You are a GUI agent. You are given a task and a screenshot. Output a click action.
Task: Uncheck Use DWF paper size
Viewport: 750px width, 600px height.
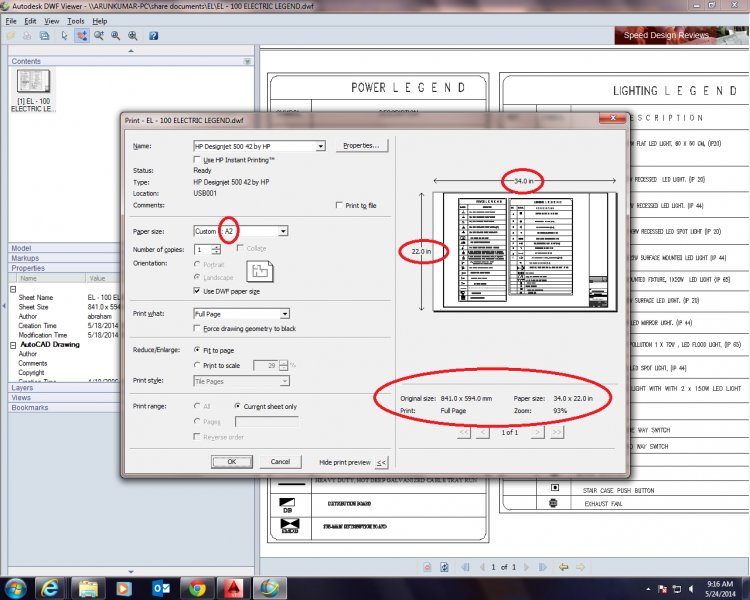click(x=197, y=290)
